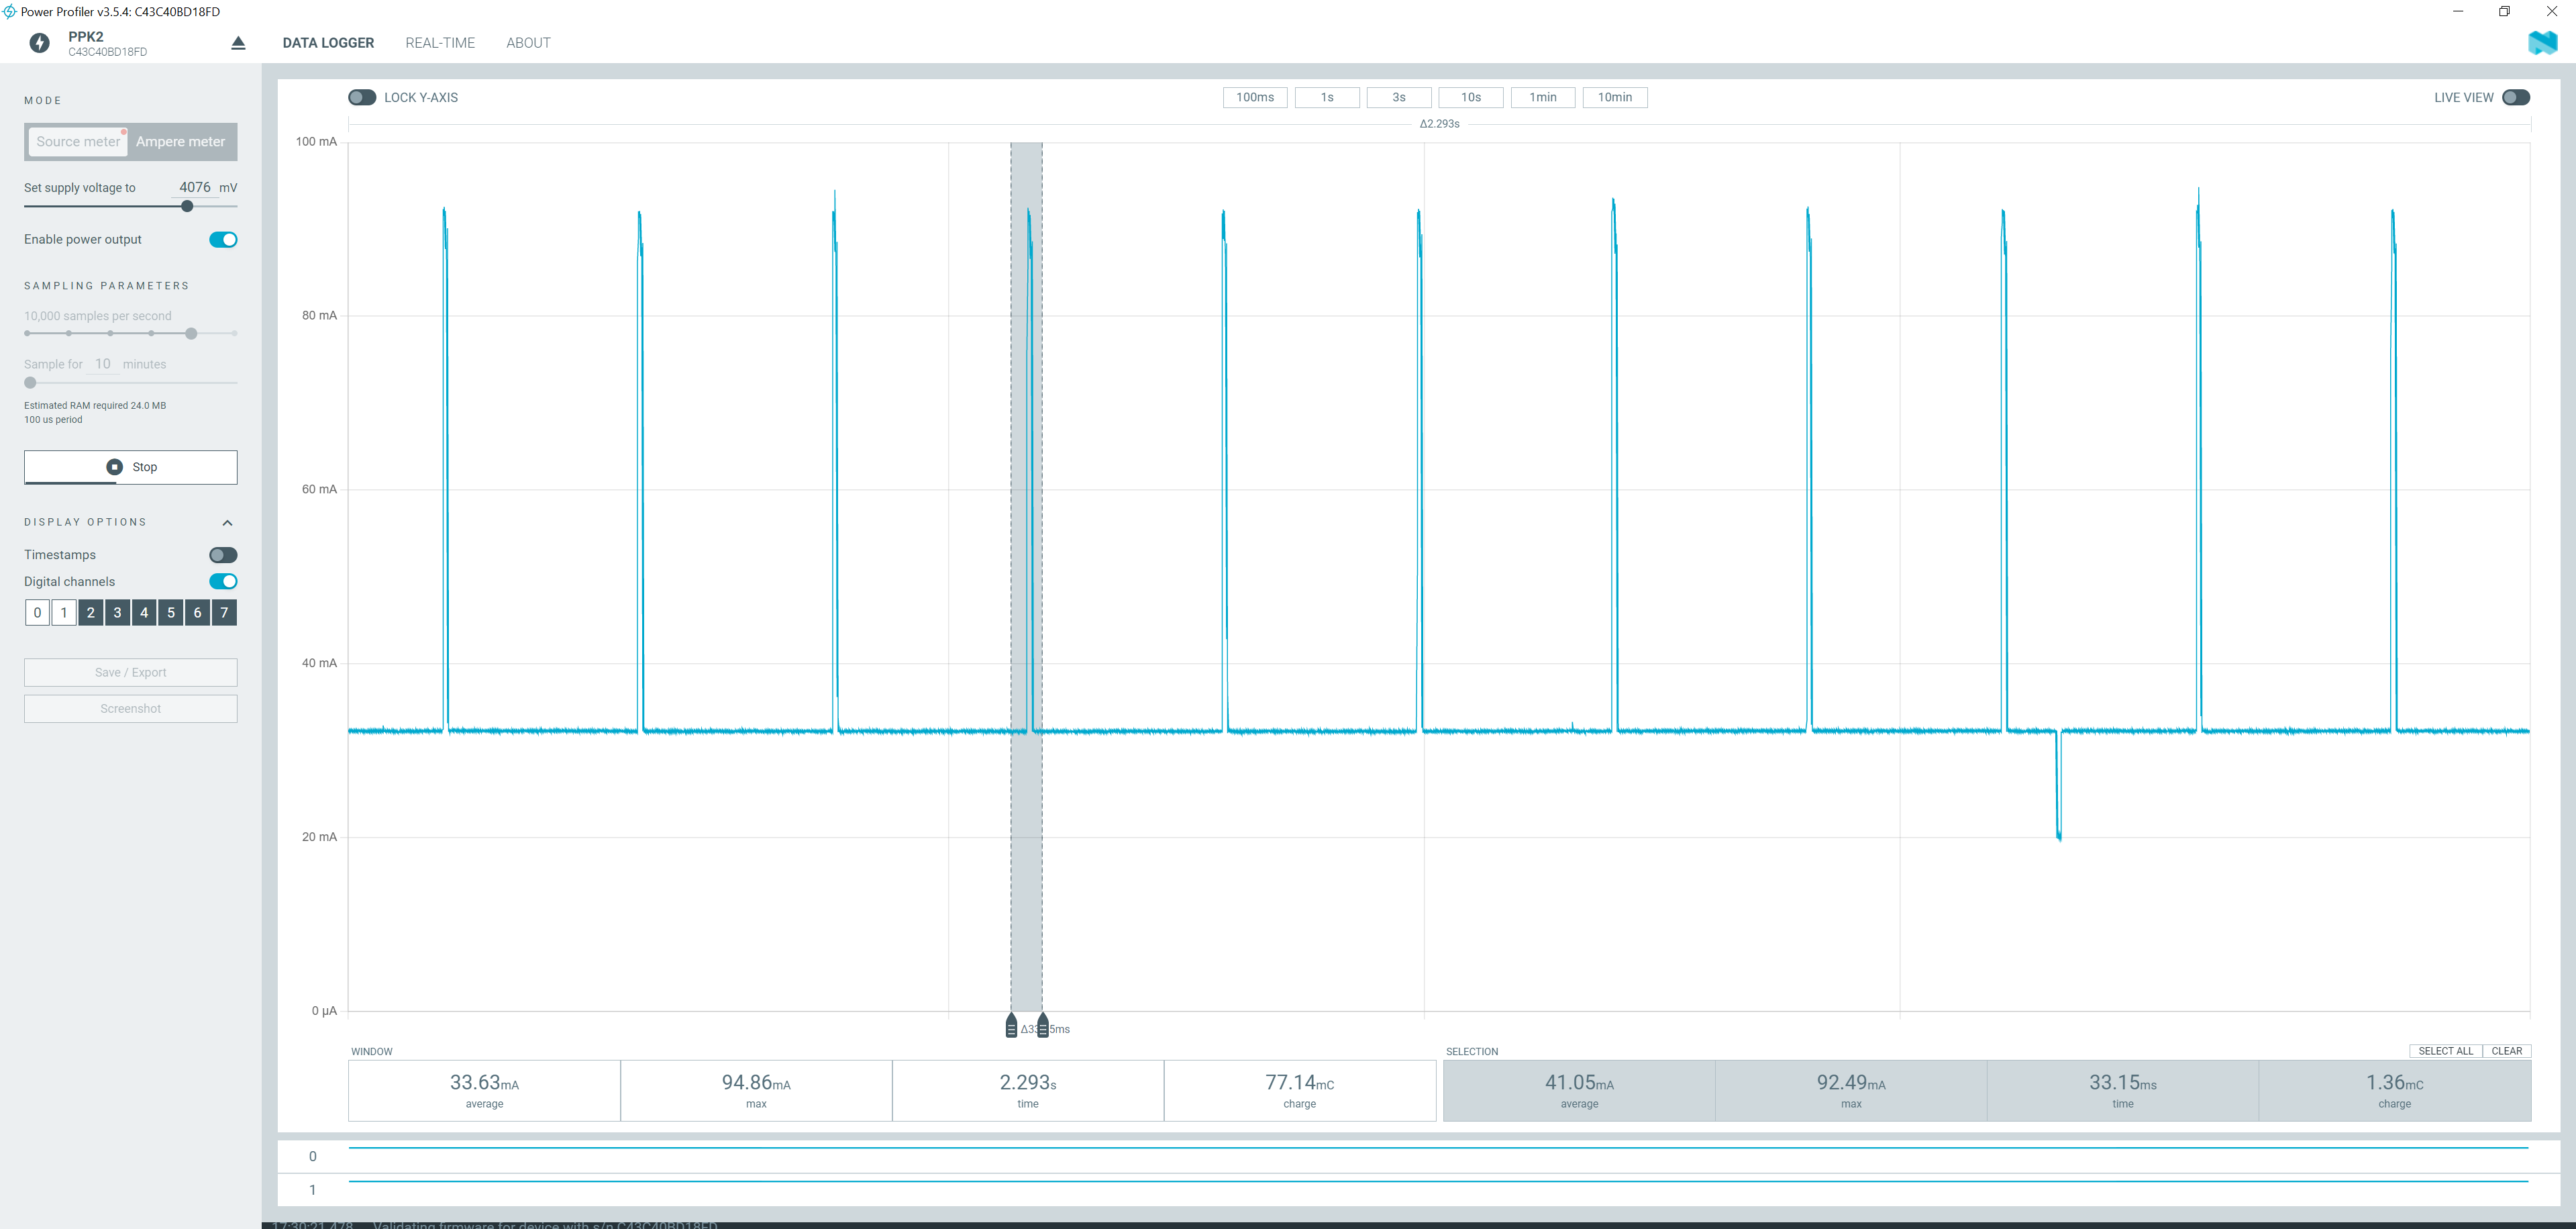Click the selection average 41.05mA value
Screen dimensions: 2576x1229
(x=1580, y=1083)
